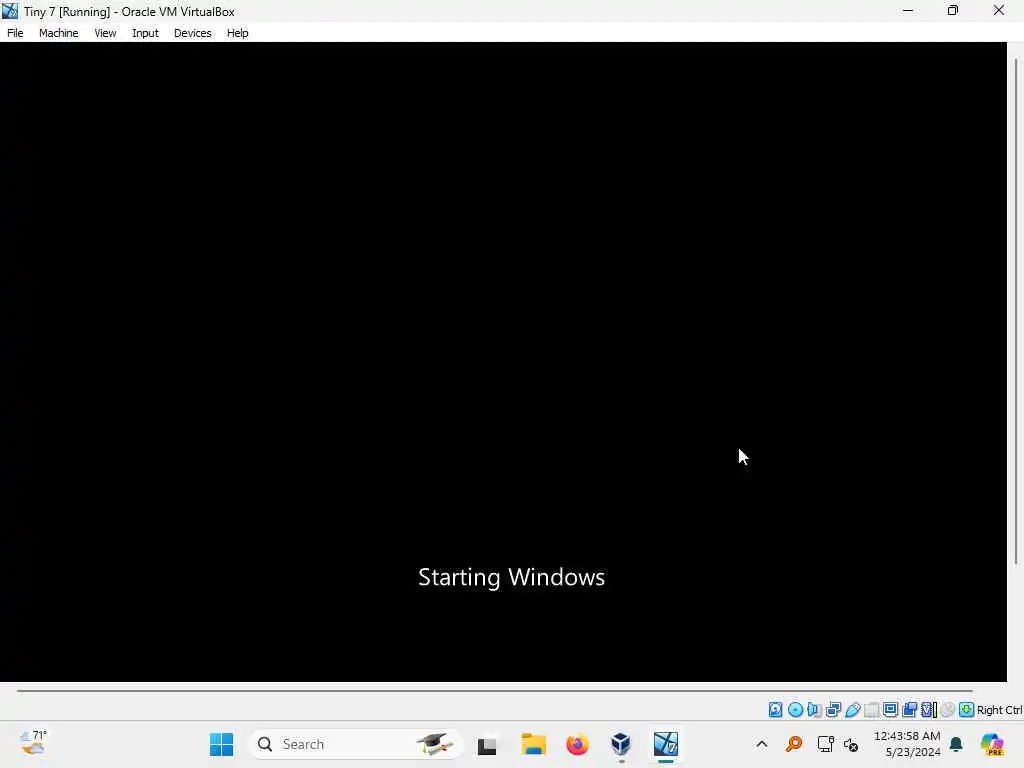Screen dimensions: 1024x768
Task: Launch Firefox from the taskbar
Action: [x=577, y=744]
